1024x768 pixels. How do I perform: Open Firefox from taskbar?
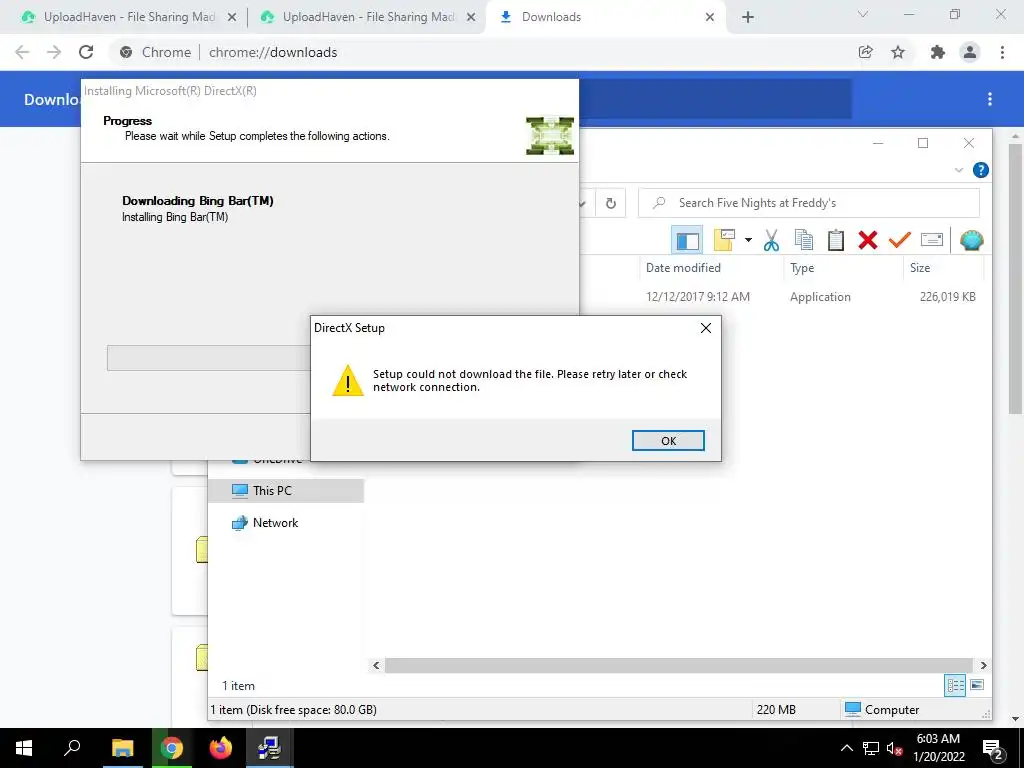point(221,748)
